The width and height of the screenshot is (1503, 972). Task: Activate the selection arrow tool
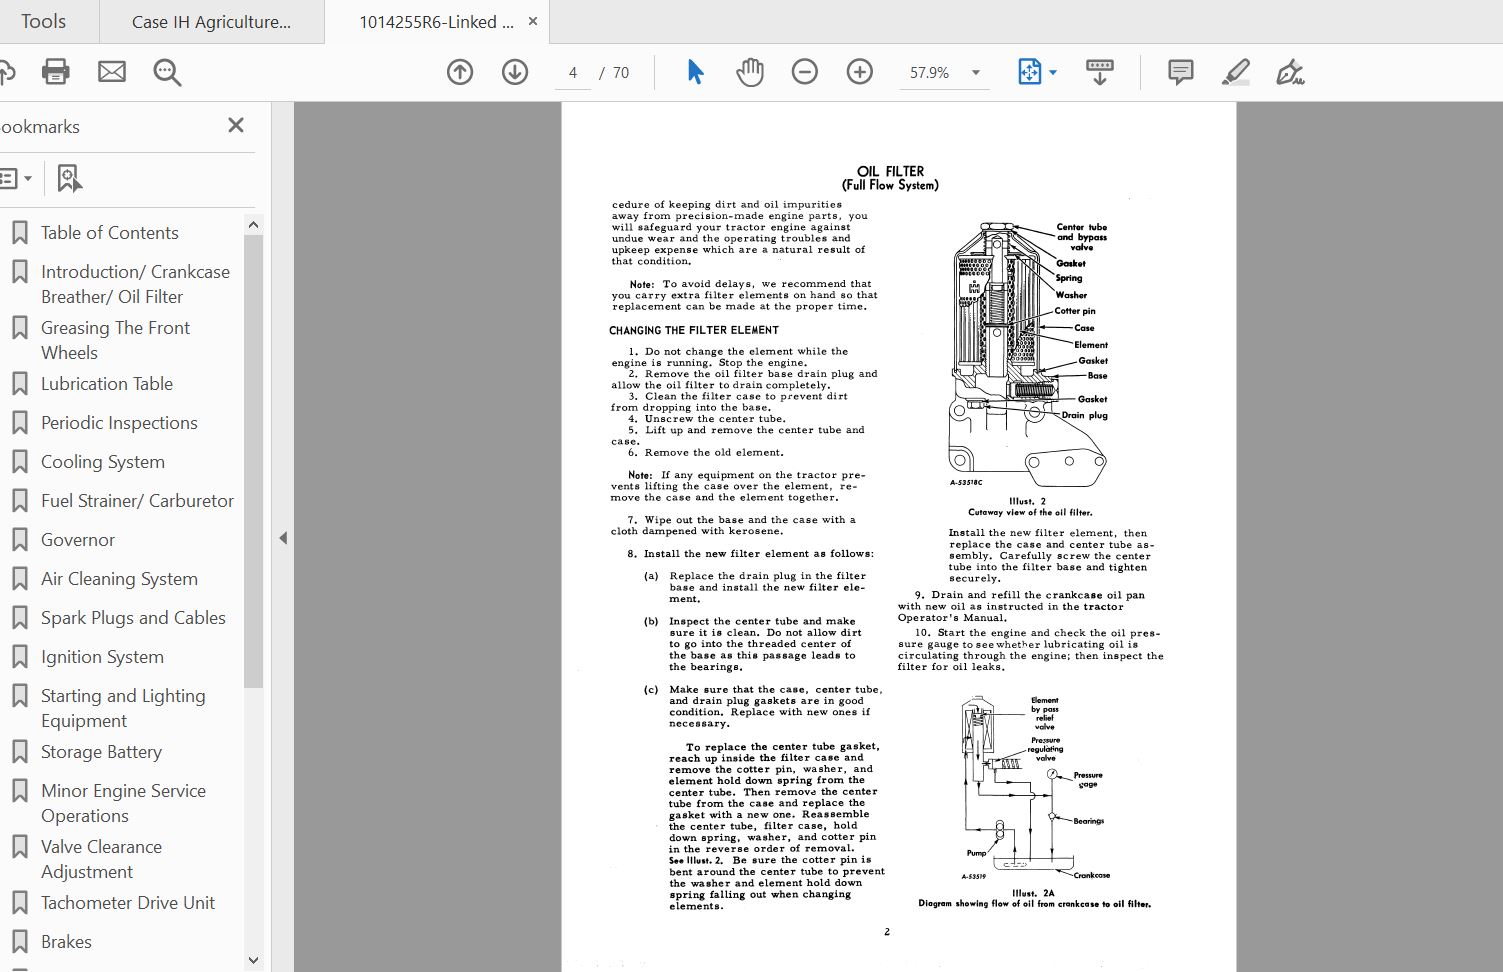coord(694,72)
